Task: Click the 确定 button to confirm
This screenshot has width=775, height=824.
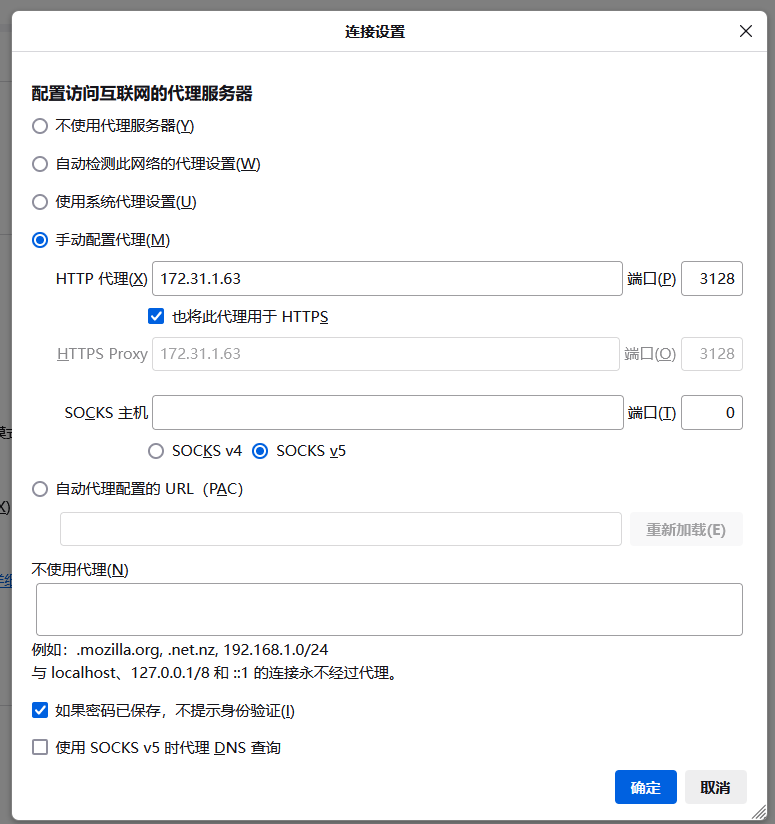Action: (645, 787)
